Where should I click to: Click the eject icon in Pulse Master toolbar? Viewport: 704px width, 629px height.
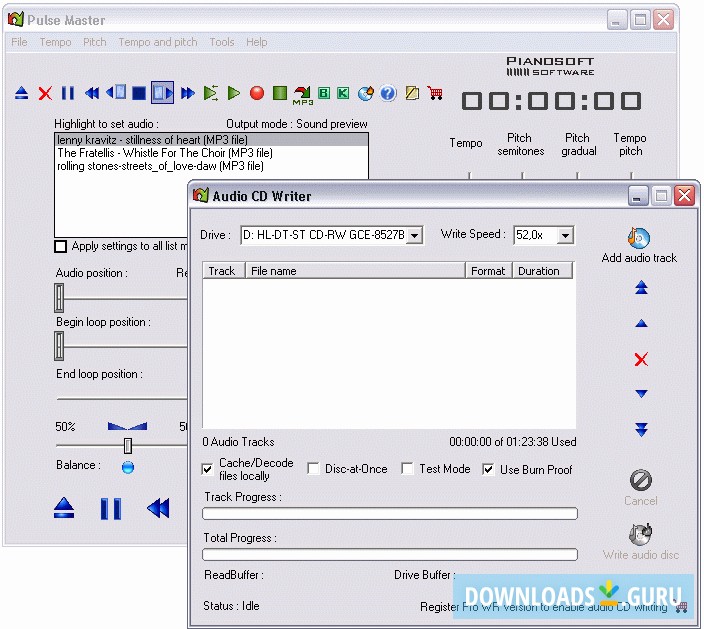tap(22, 93)
